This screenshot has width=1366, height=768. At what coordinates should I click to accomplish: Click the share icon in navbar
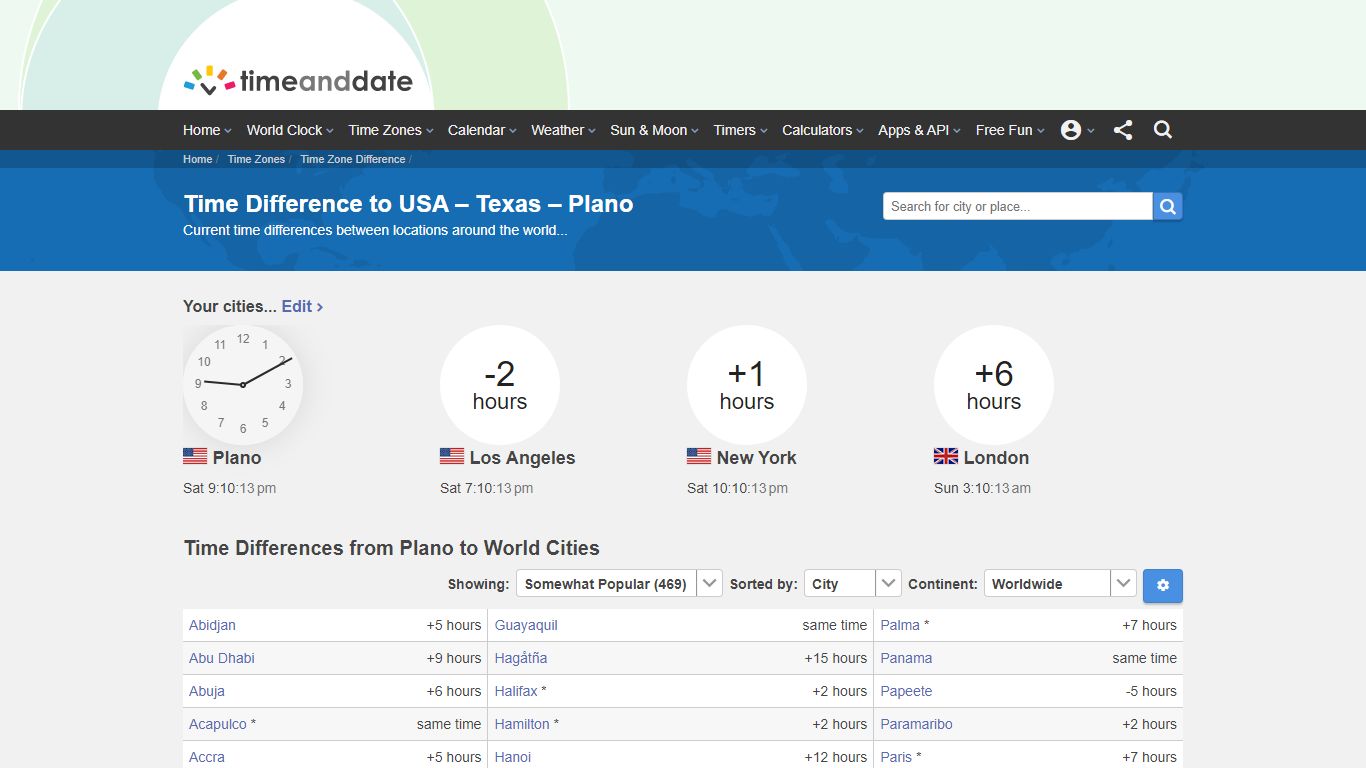pyautogui.click(x=1123, y=130)
